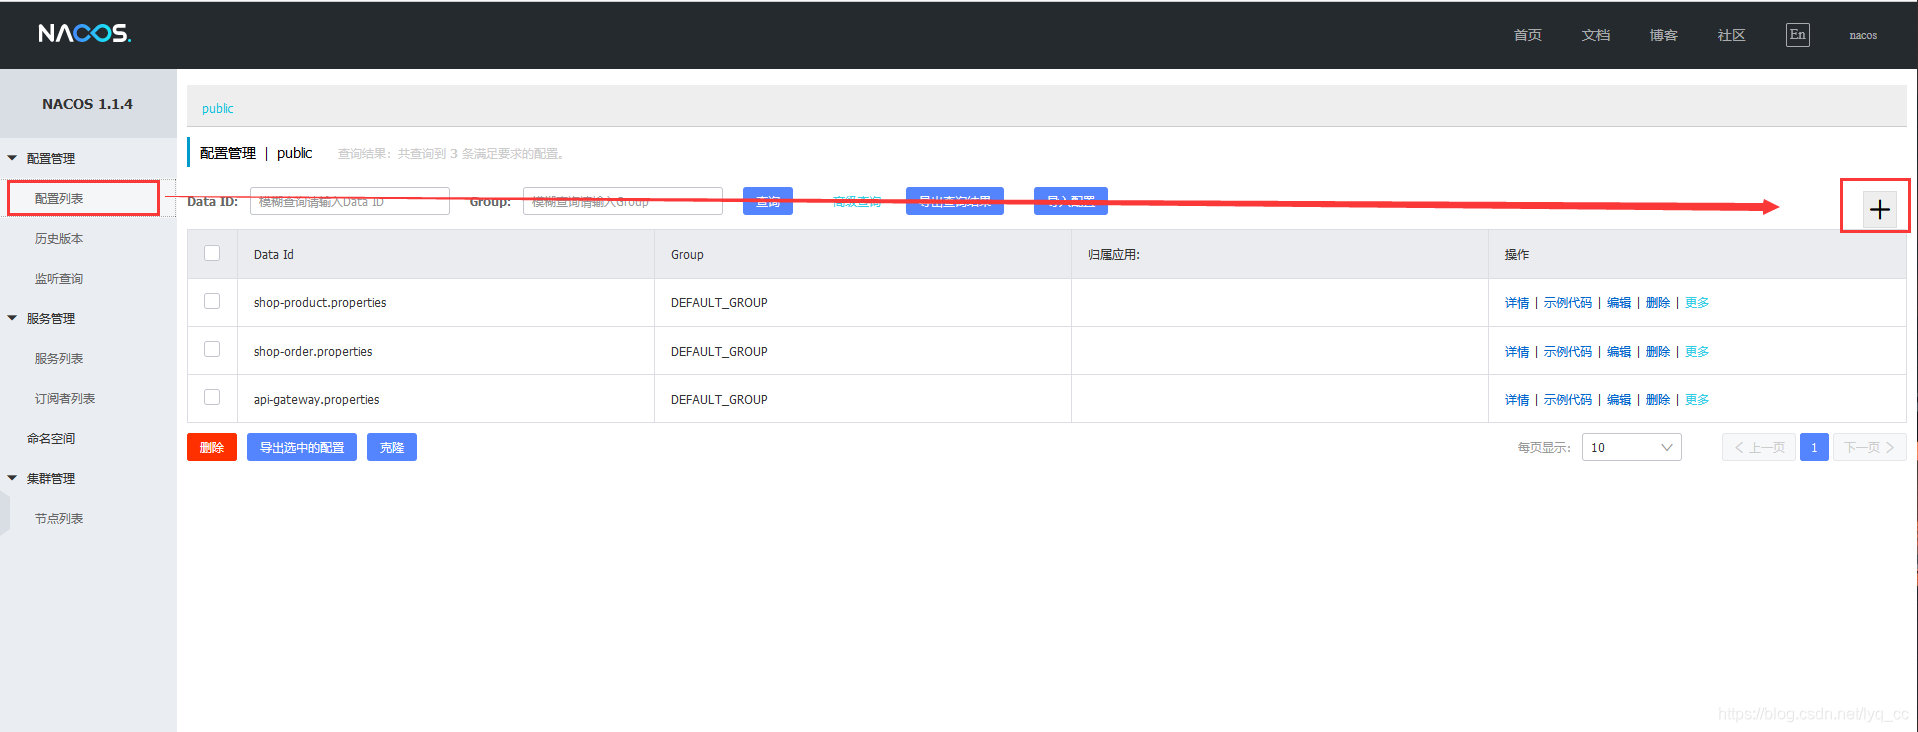Click the 高级查询 link
Image resolution: width=1918 pixels, height=732 pixels.
857,201
